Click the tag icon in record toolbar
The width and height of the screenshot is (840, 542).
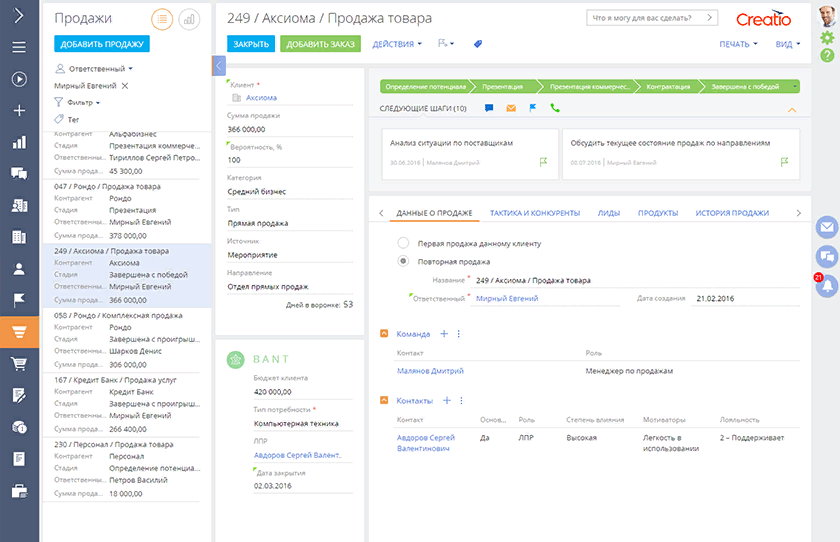pos(478,44)
